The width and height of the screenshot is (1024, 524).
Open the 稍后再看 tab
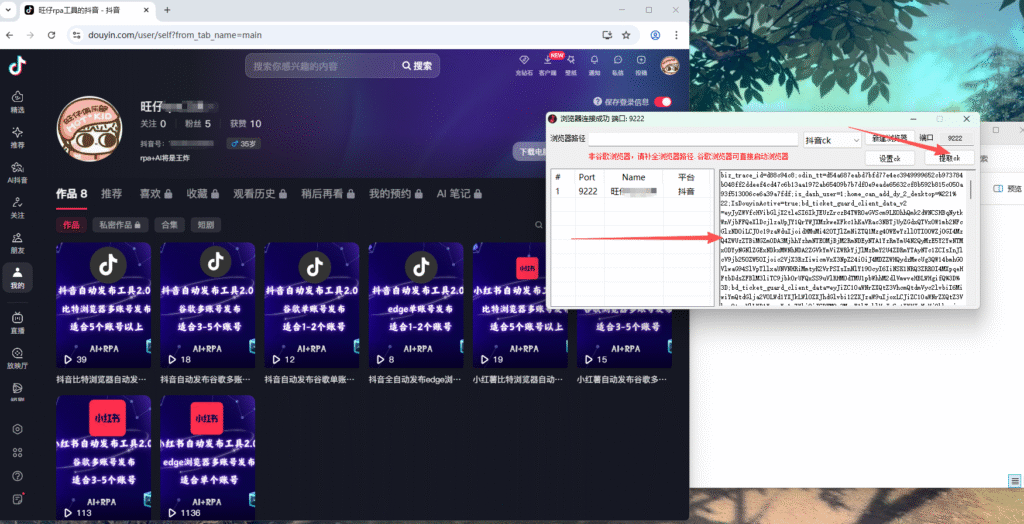328,194
